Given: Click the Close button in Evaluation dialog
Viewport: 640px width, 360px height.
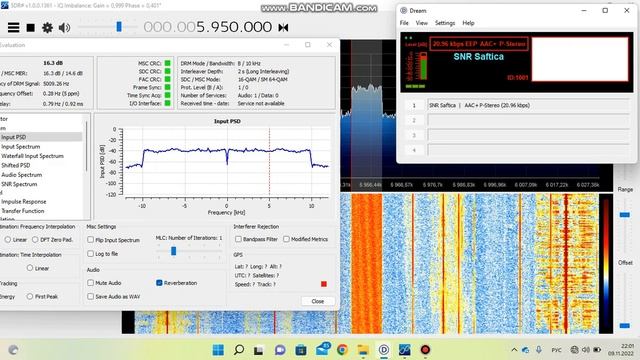Looking at the screenshot, I should point(318,301).
